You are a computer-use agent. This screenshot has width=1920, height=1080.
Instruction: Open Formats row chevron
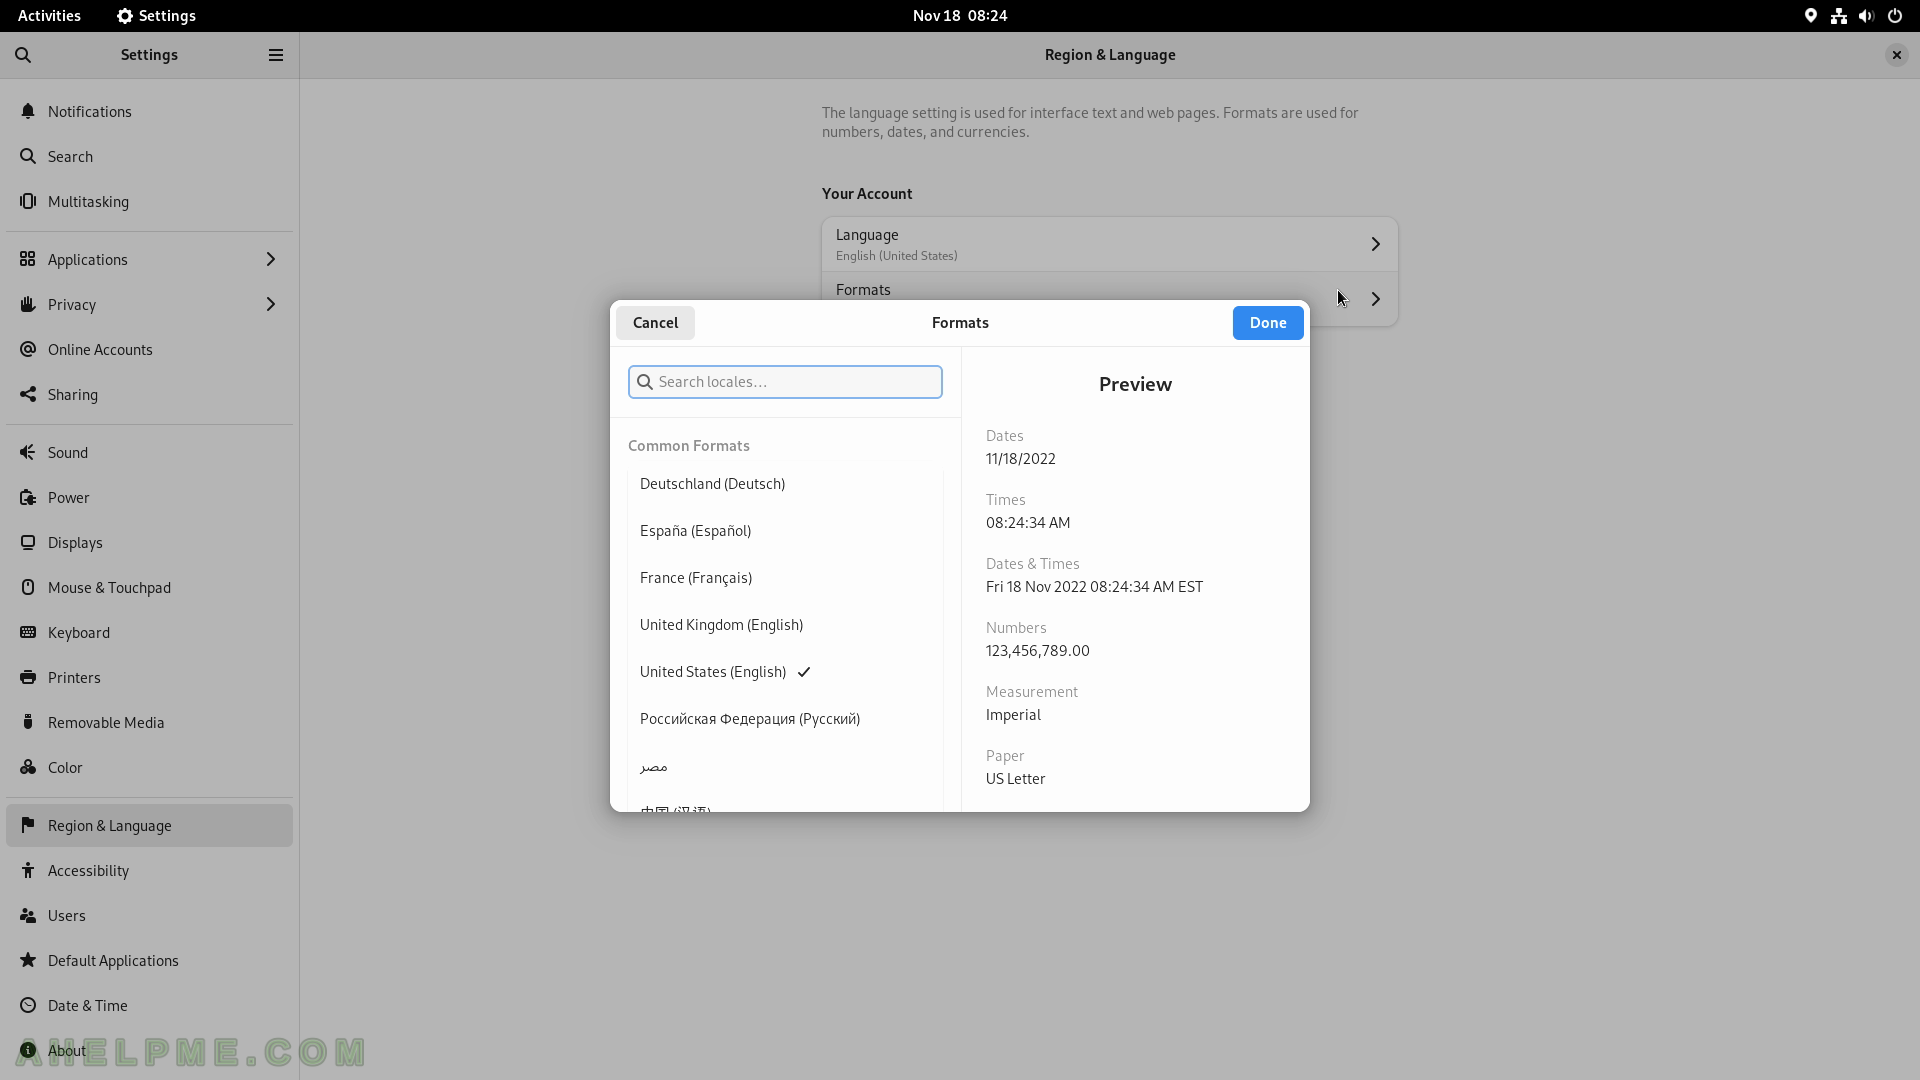1376,299
